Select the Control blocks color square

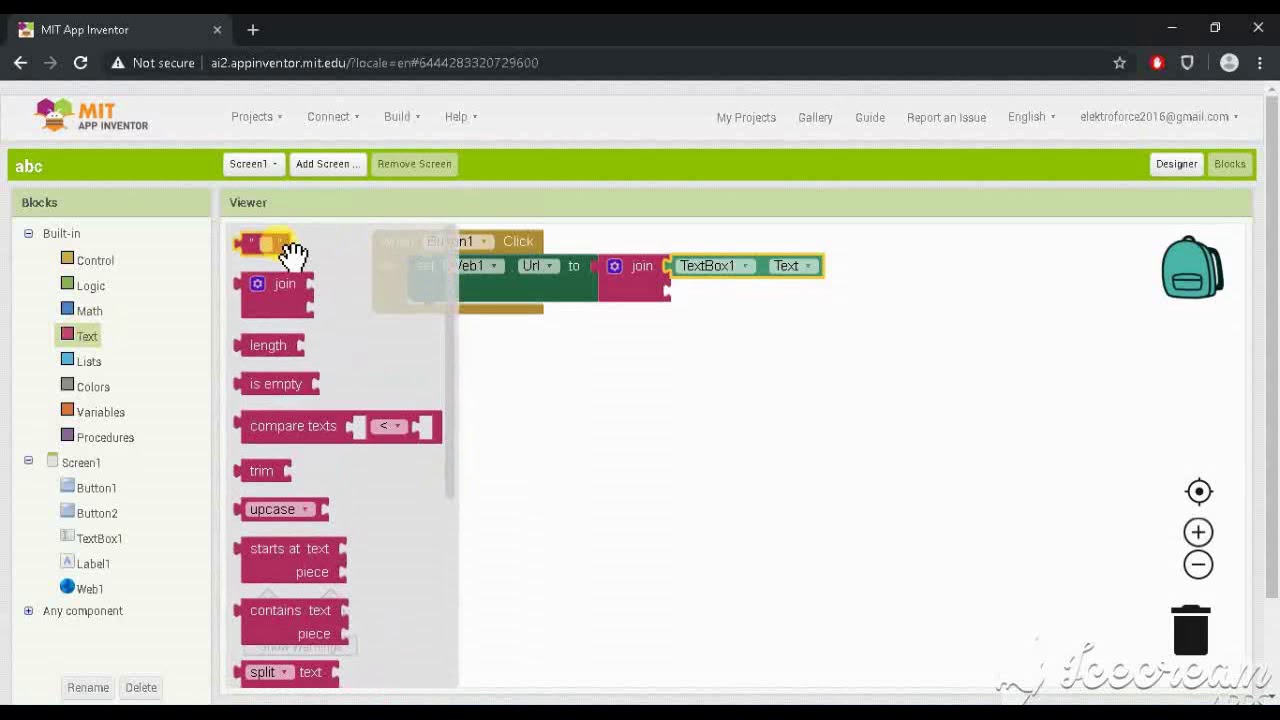pos(67,259)
